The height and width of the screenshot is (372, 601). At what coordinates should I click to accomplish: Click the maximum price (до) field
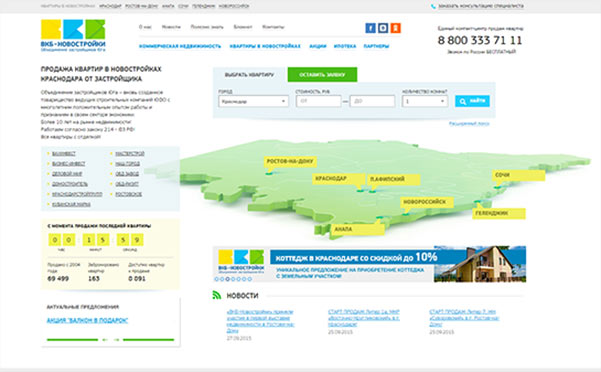tap(372, 102)
